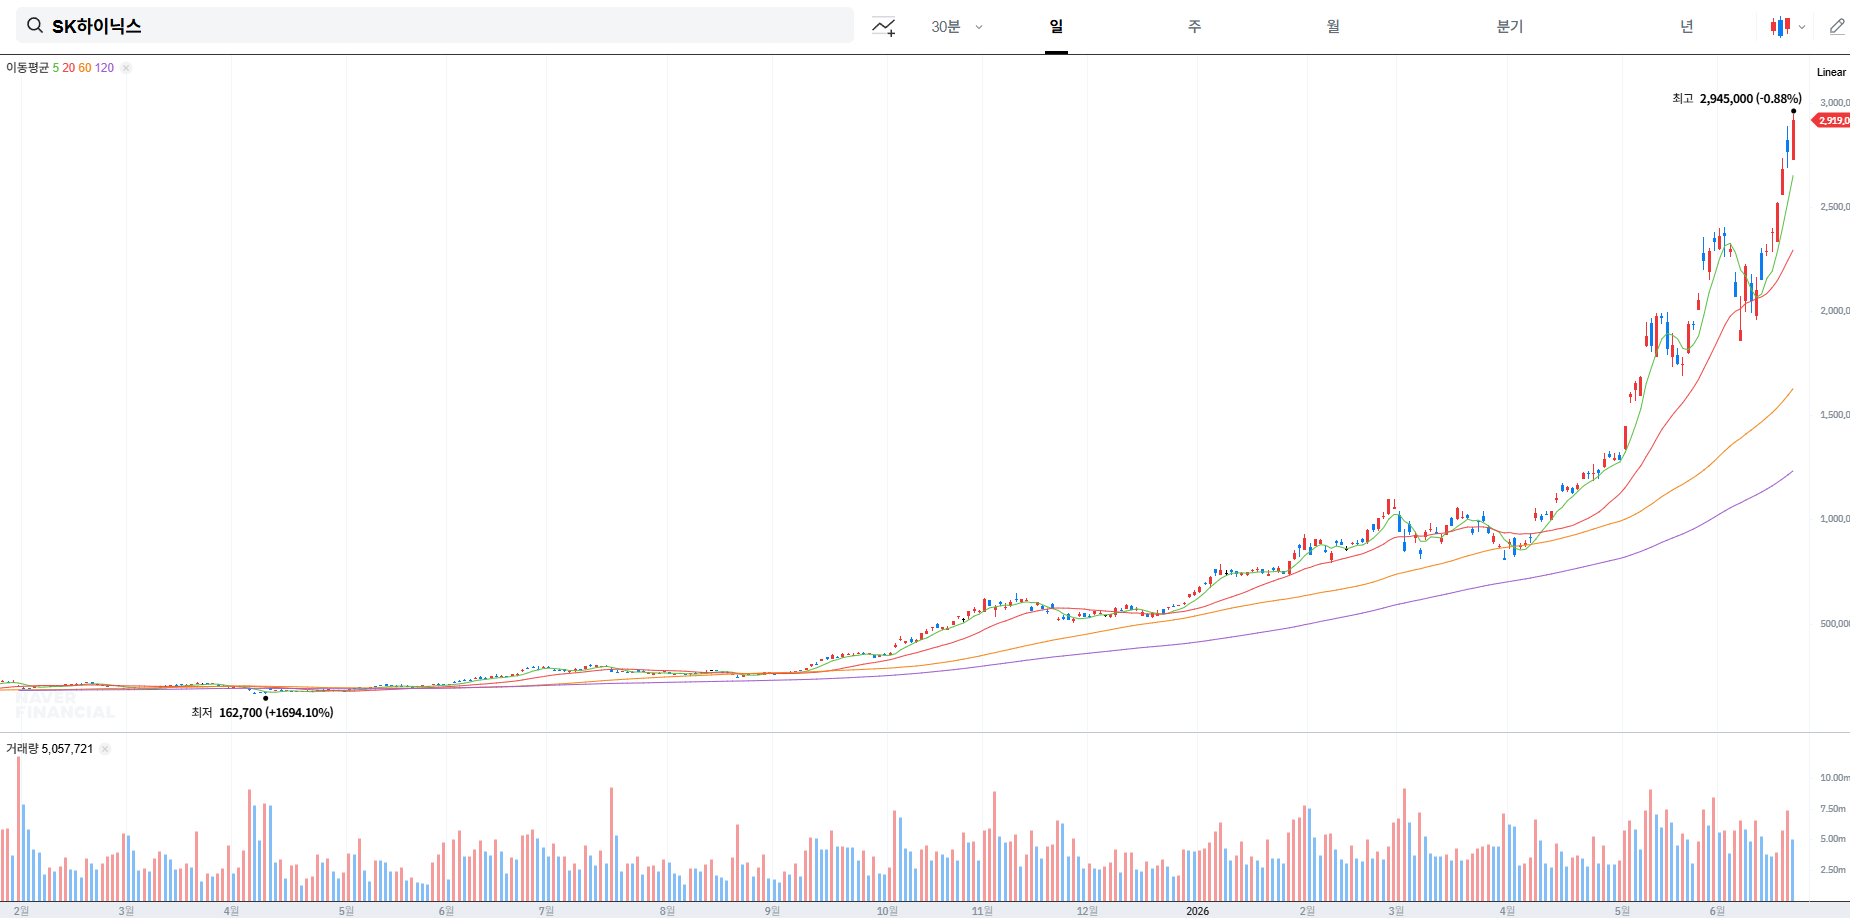This screenshot has width=1850, height=918.
Task: Activate the pencil drawing tool icon
Action: pos(1837,27)
